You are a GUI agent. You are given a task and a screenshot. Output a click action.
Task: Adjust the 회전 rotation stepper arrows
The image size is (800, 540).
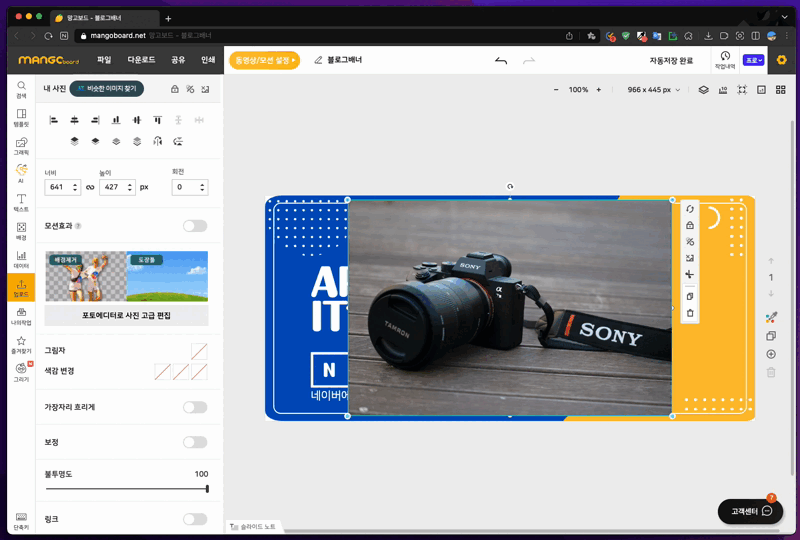click(x=203, y=187)
